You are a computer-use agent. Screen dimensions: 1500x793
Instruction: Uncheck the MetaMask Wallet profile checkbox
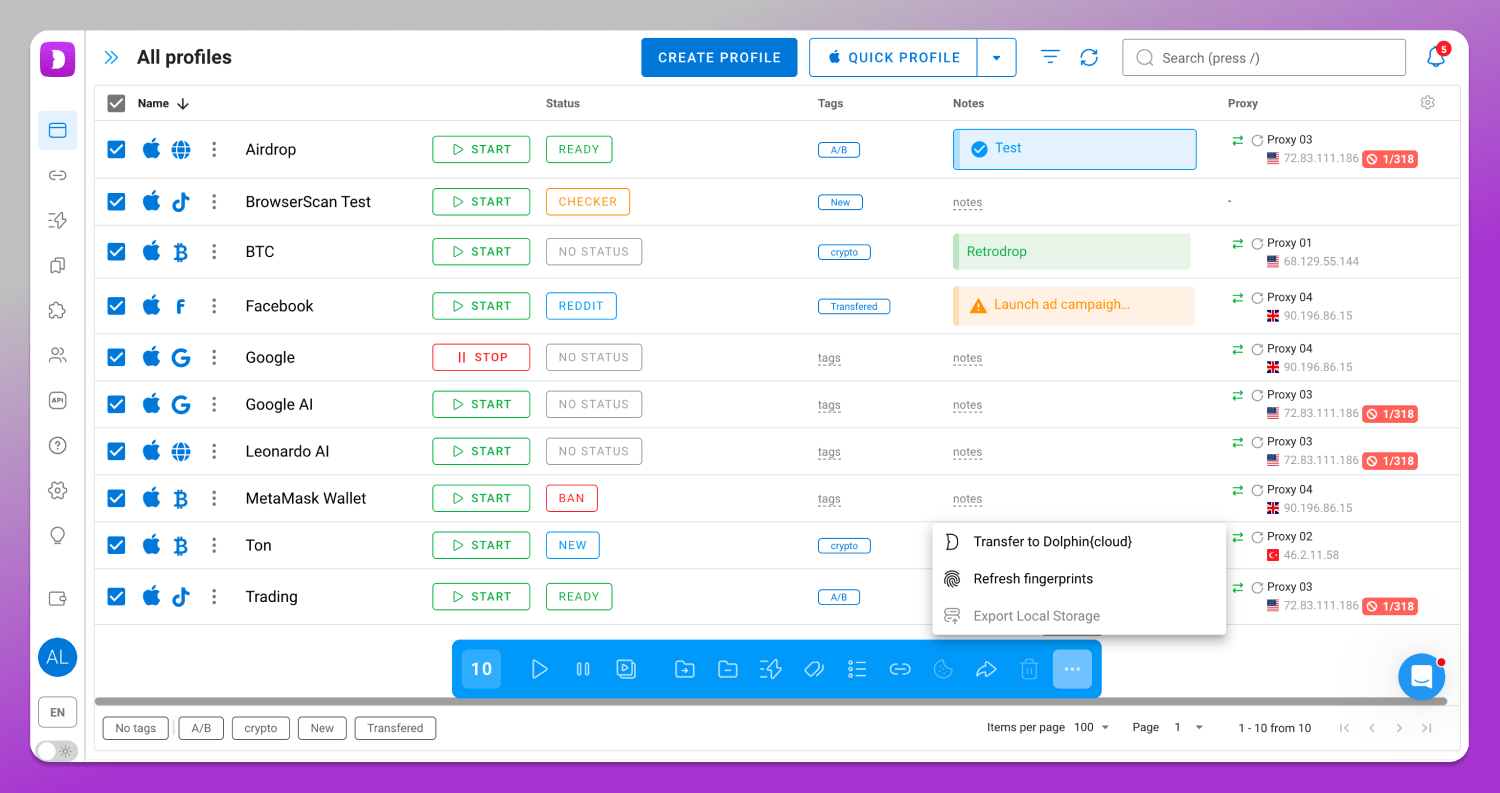pyautogui.click(x=116, y=498)
